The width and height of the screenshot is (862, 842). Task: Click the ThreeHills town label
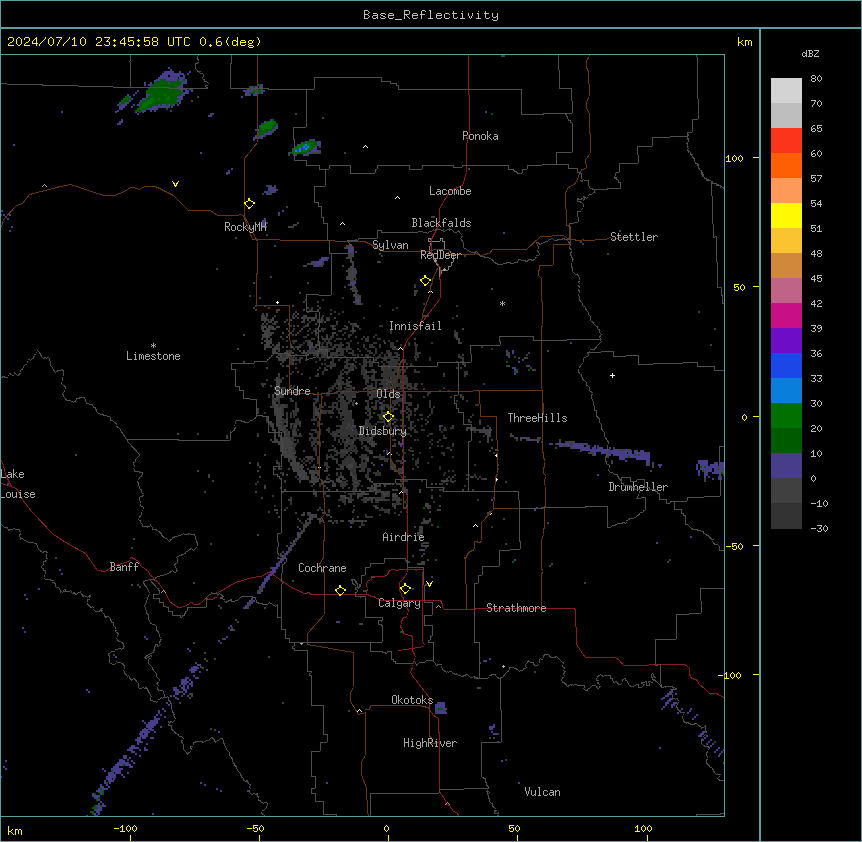point(537,418)
